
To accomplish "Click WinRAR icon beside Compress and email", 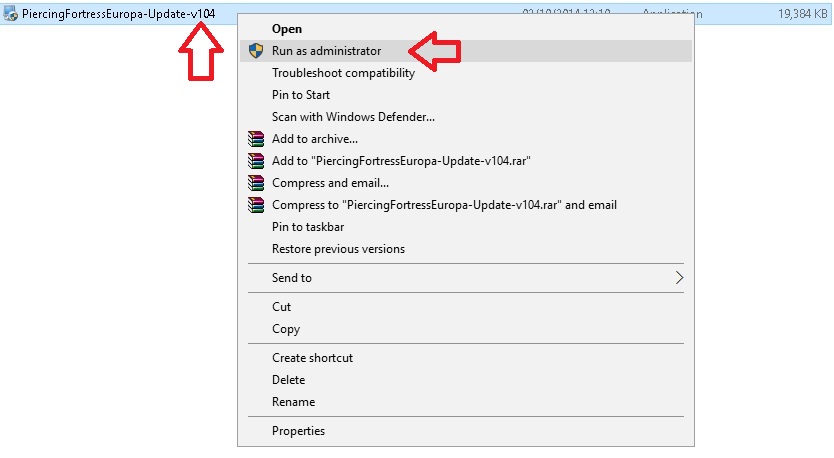I will coord(256,183).
